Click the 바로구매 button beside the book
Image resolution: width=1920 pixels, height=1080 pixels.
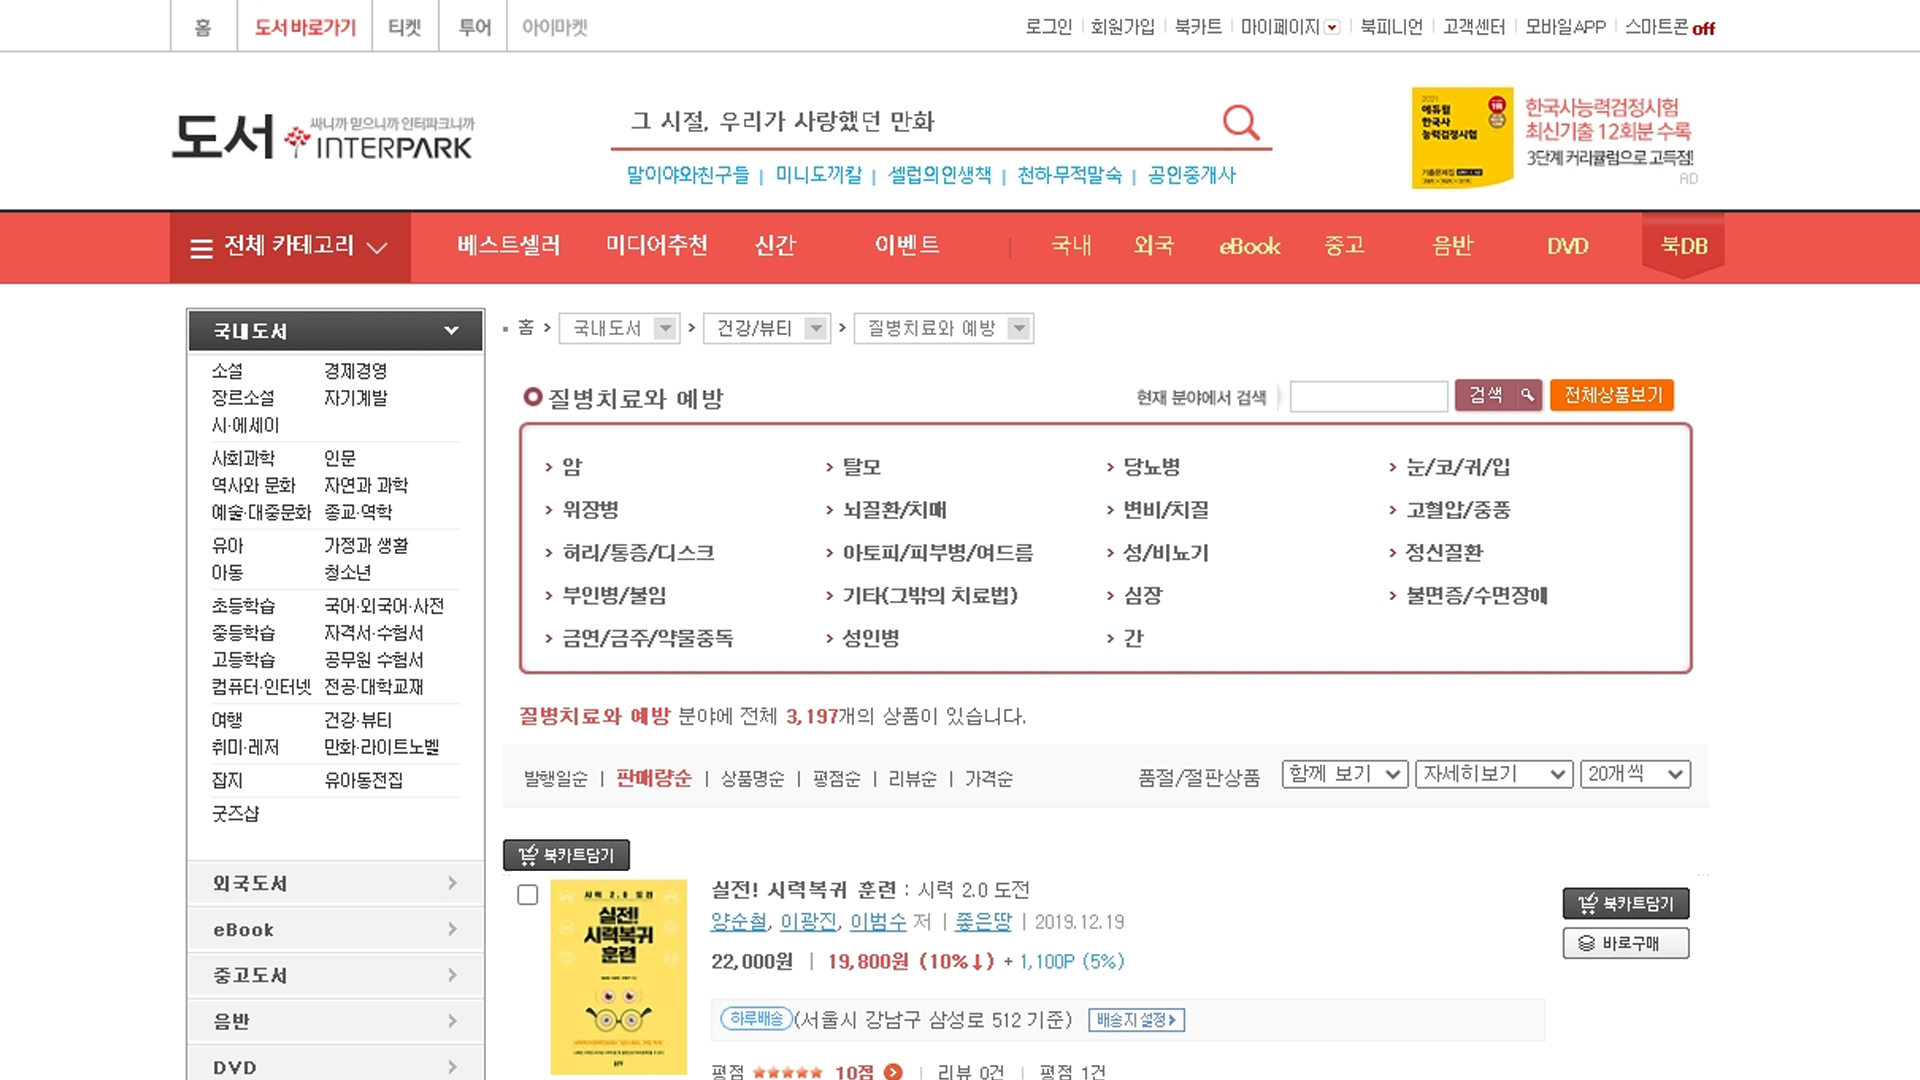[1625, 943]
